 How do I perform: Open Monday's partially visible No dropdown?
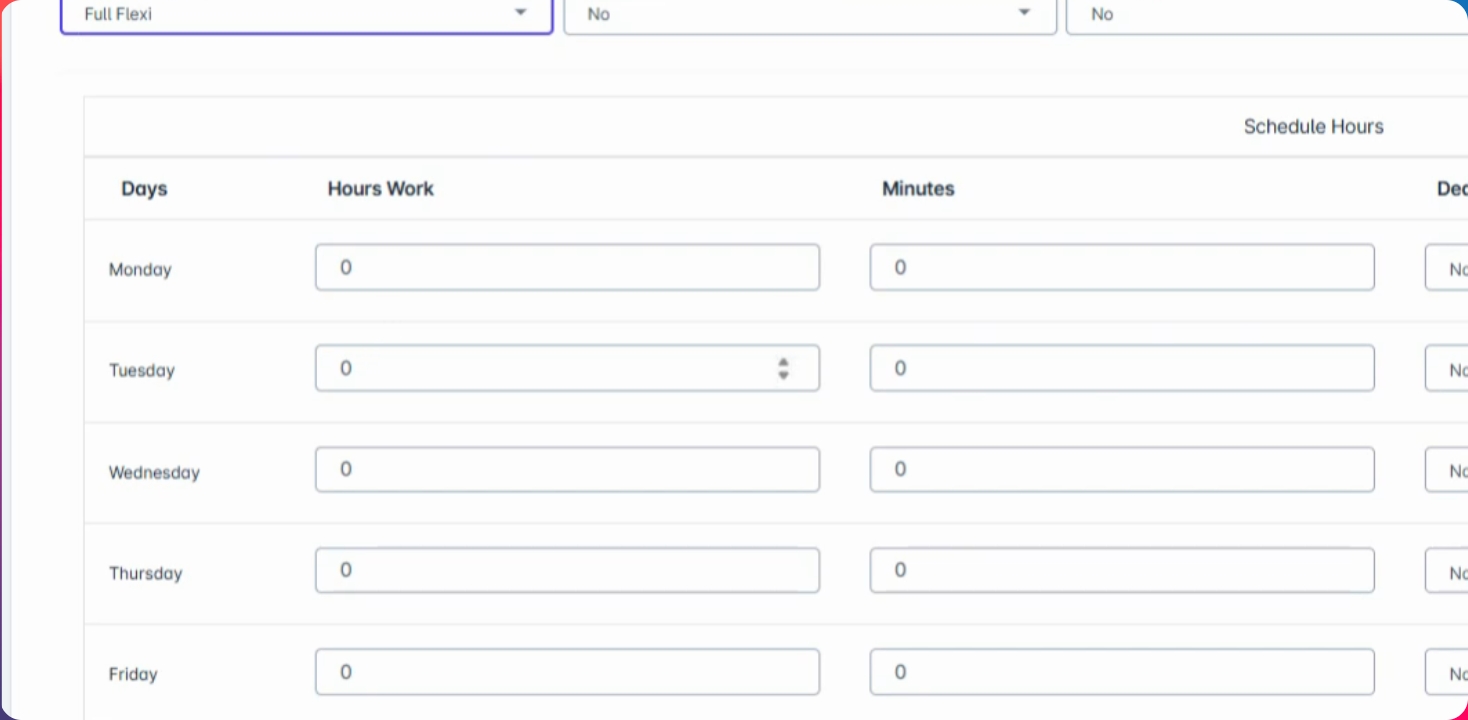click(1448, 269)
